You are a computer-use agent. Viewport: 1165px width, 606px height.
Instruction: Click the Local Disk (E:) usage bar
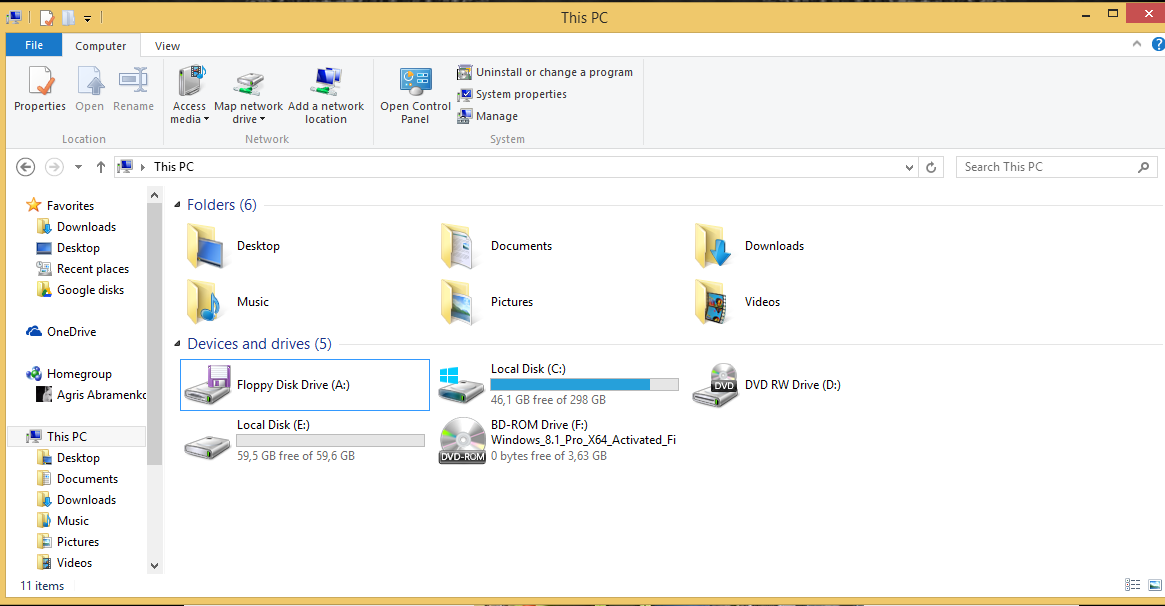[x=331, y=440]
